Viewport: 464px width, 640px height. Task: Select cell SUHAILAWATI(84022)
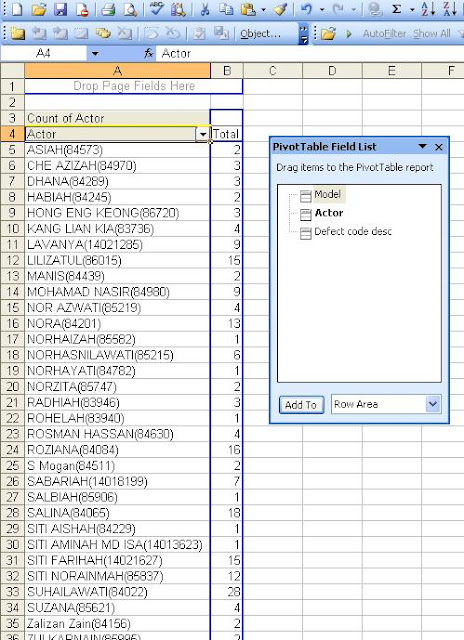click(x=118, y=592)
